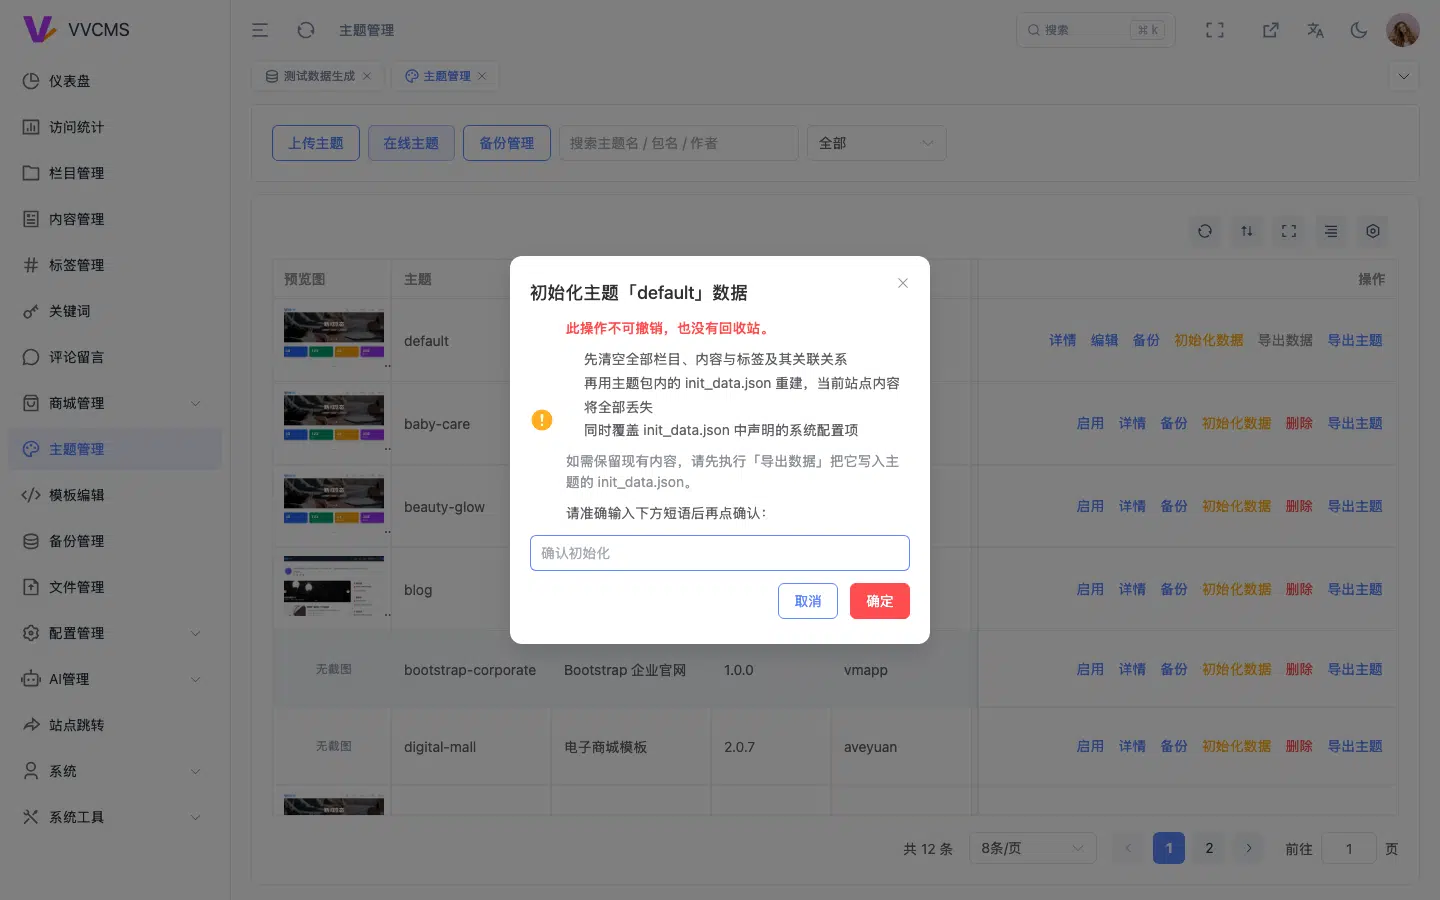The image size is (1440, 900).
Task: Click the VVCMS logo
Action: coord(76,29)
